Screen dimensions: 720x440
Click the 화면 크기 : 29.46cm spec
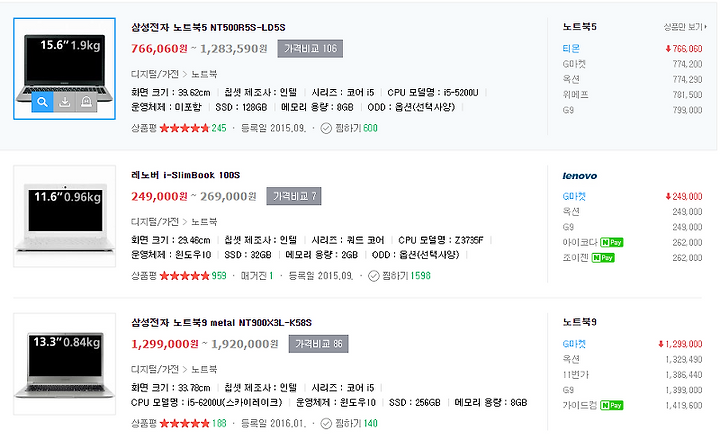[x=170, y=240]
